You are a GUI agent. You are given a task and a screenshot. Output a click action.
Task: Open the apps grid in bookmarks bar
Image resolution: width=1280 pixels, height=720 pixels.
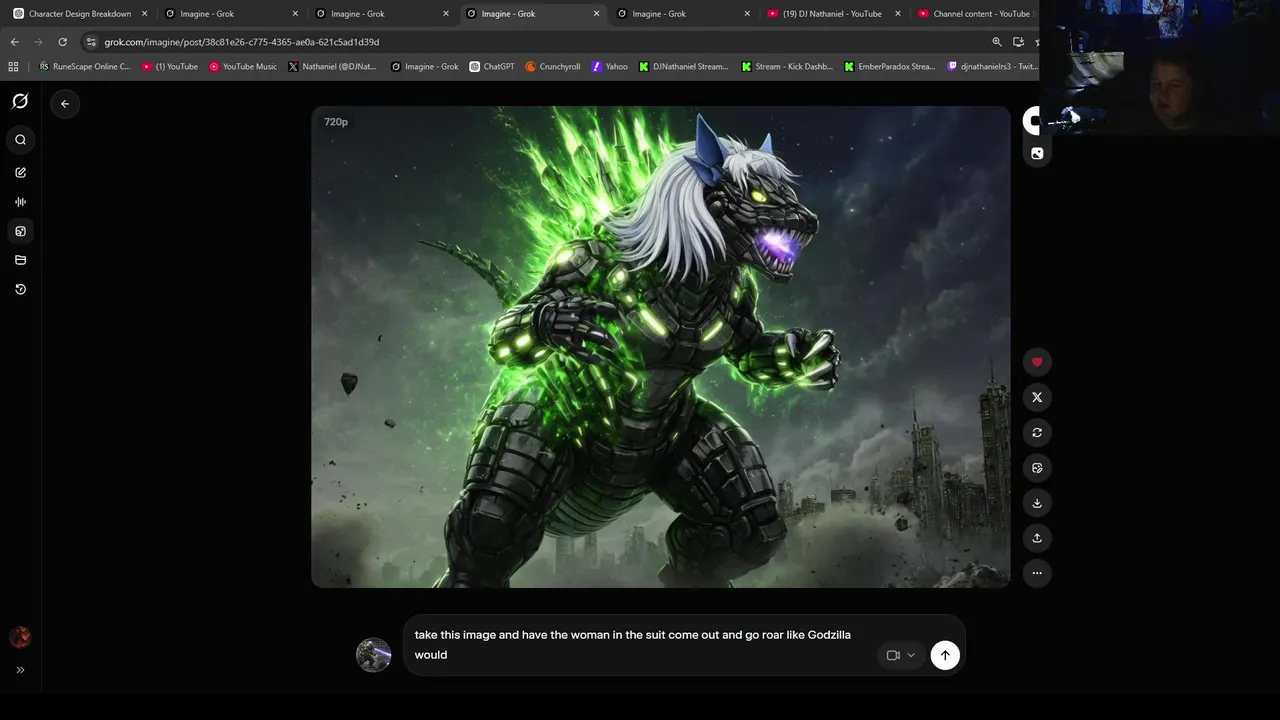point(13,67)
